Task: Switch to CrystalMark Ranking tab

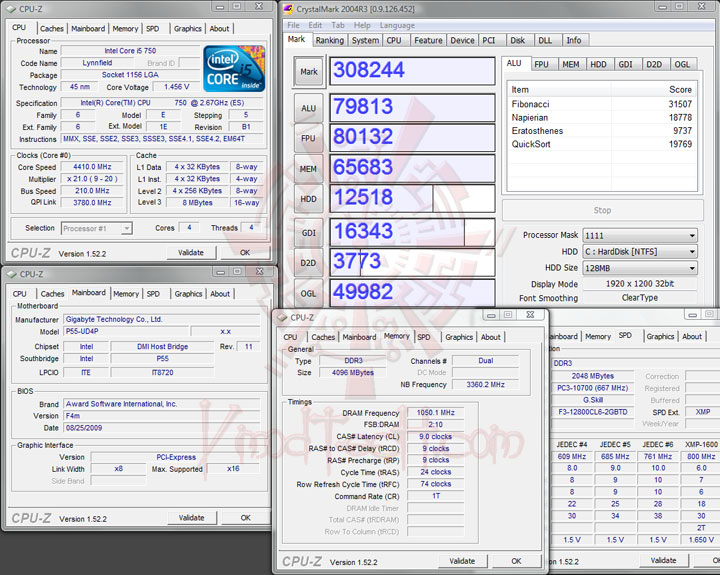Action: 330,40
